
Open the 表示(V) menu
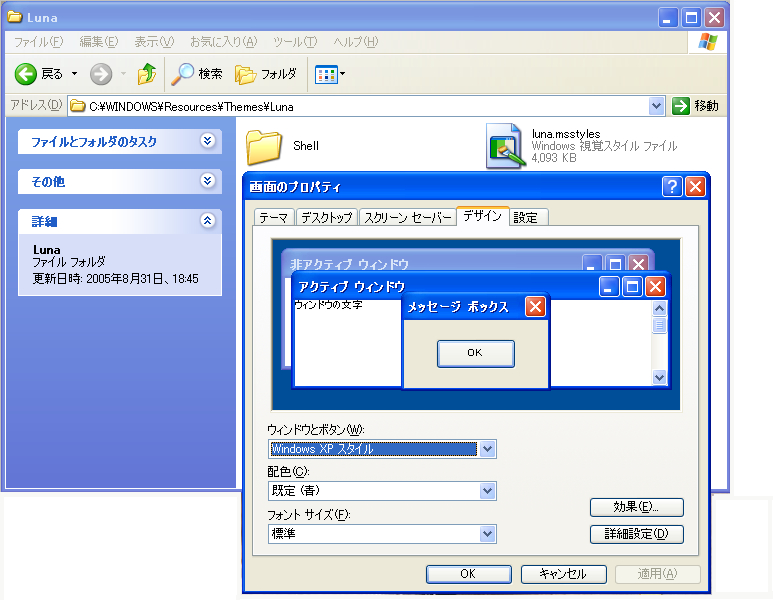154,42
